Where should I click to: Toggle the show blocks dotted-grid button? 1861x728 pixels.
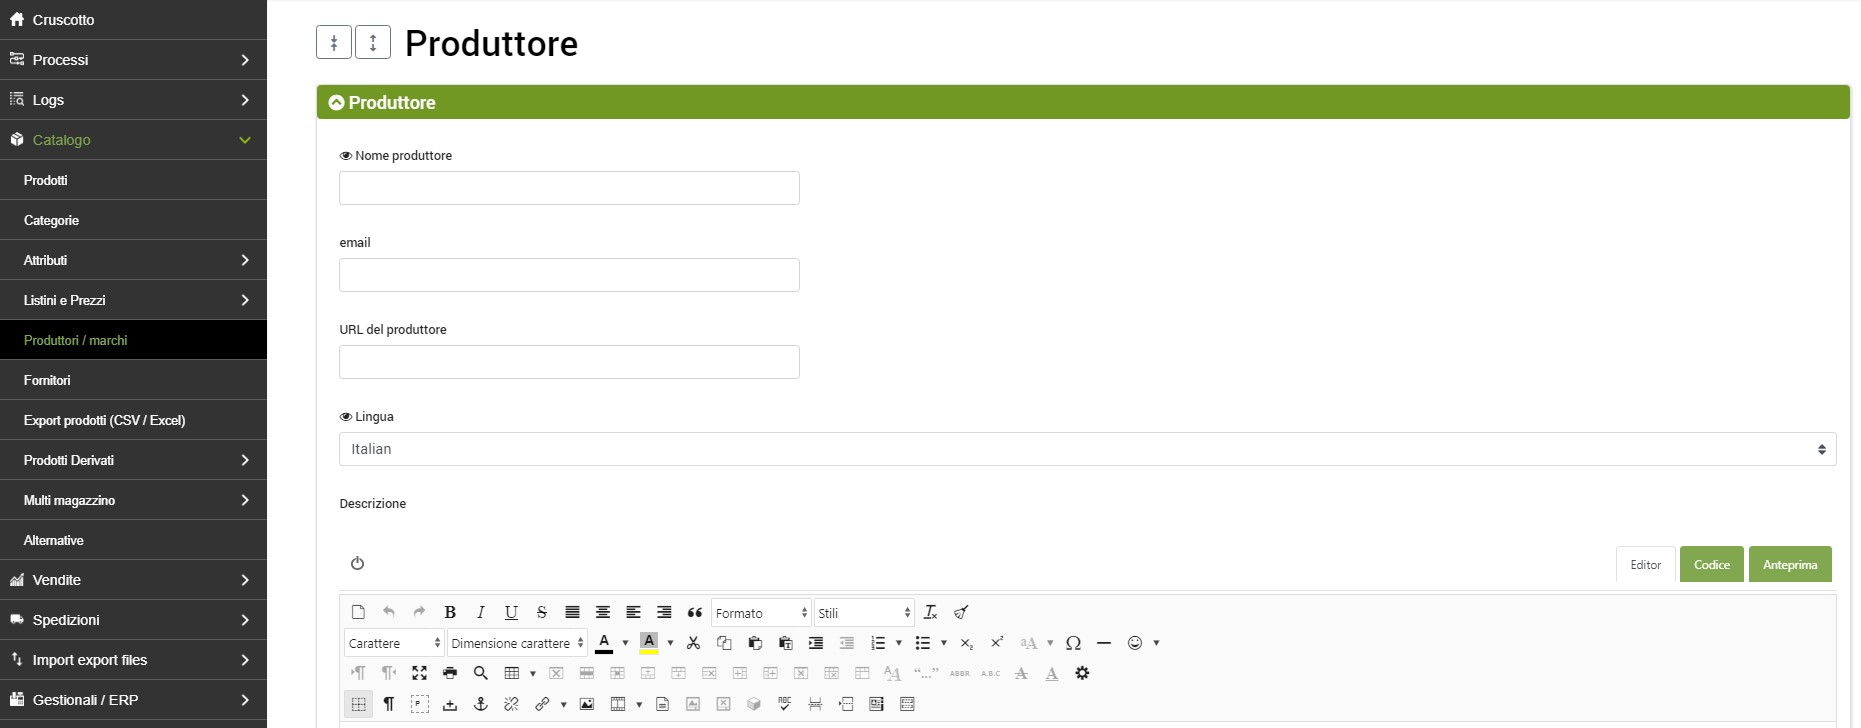point(359,704)
